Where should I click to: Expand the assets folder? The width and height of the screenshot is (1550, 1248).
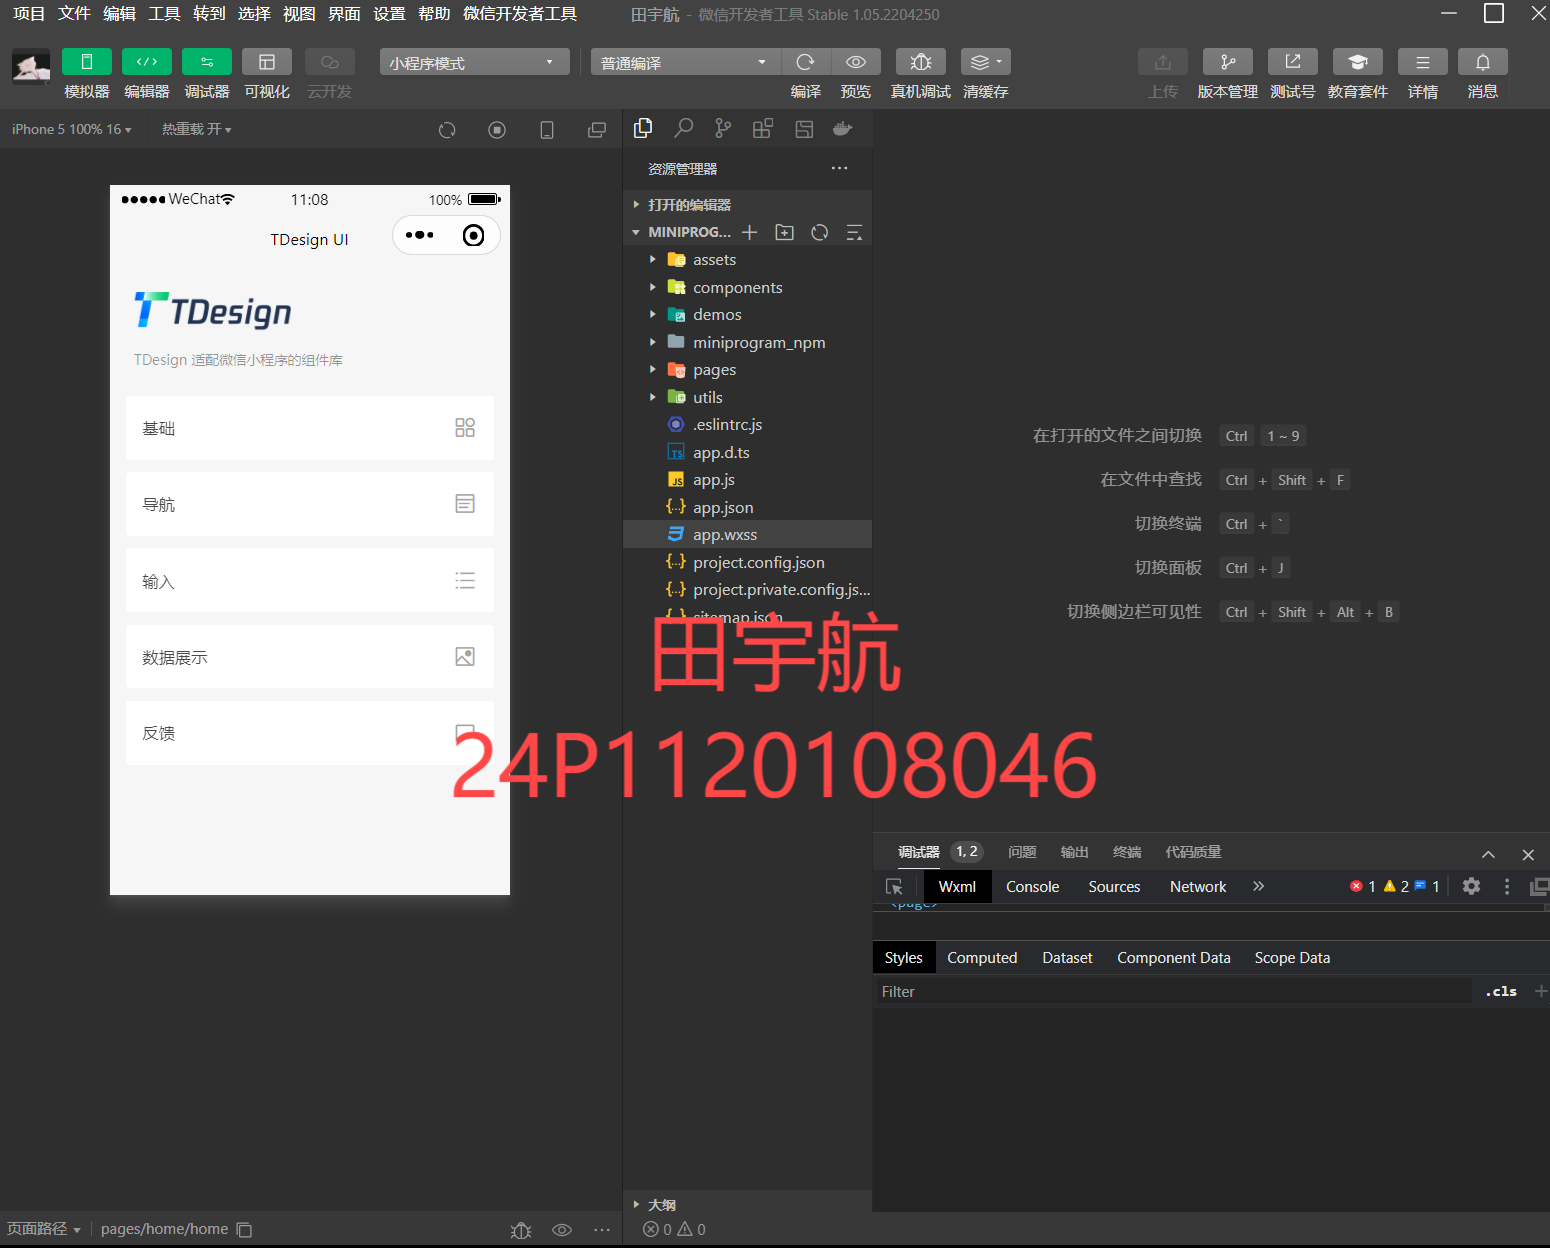click(x=747, y=259)
